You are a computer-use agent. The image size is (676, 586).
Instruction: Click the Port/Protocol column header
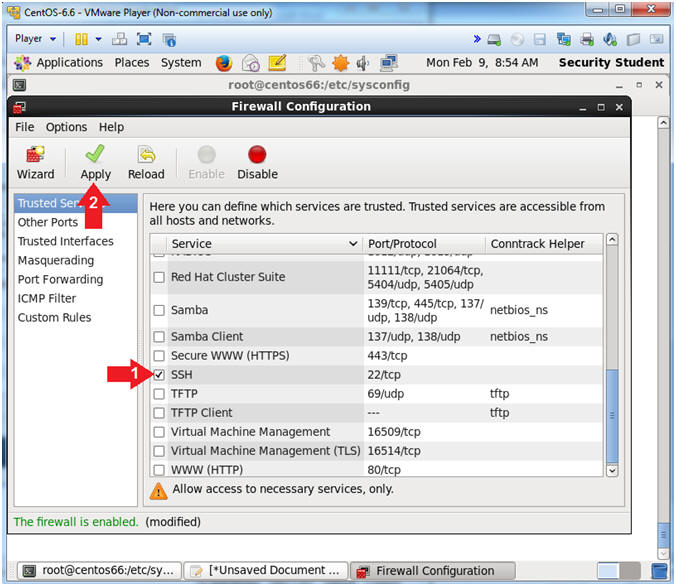(424, 244)
